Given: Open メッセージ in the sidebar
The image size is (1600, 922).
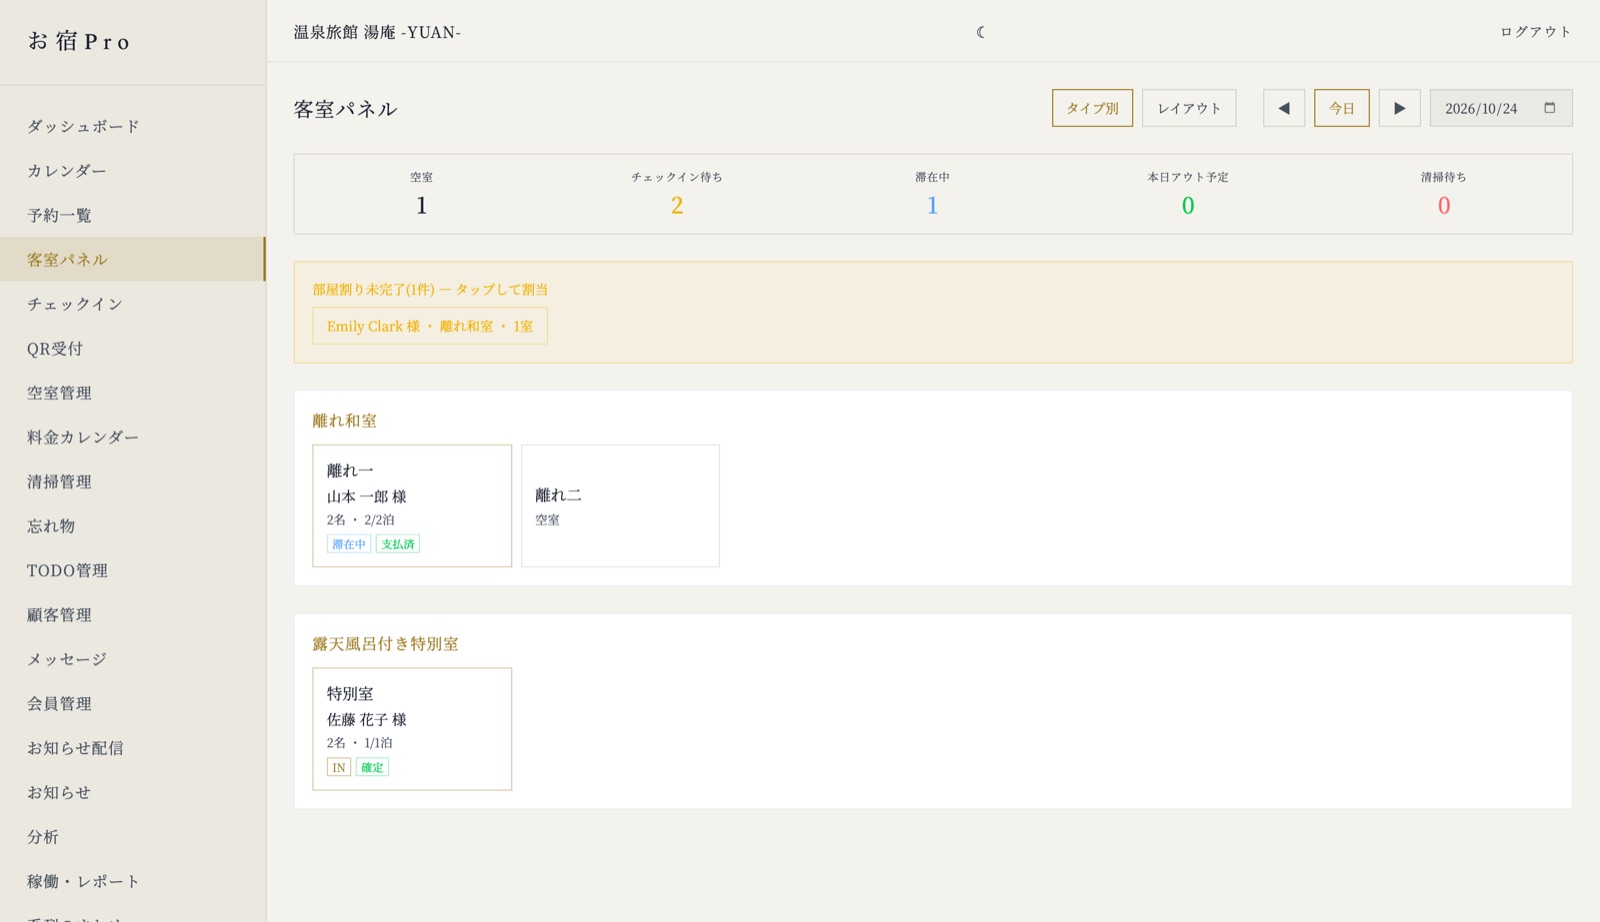Looking at the screenshot, I should coord(133,659).
